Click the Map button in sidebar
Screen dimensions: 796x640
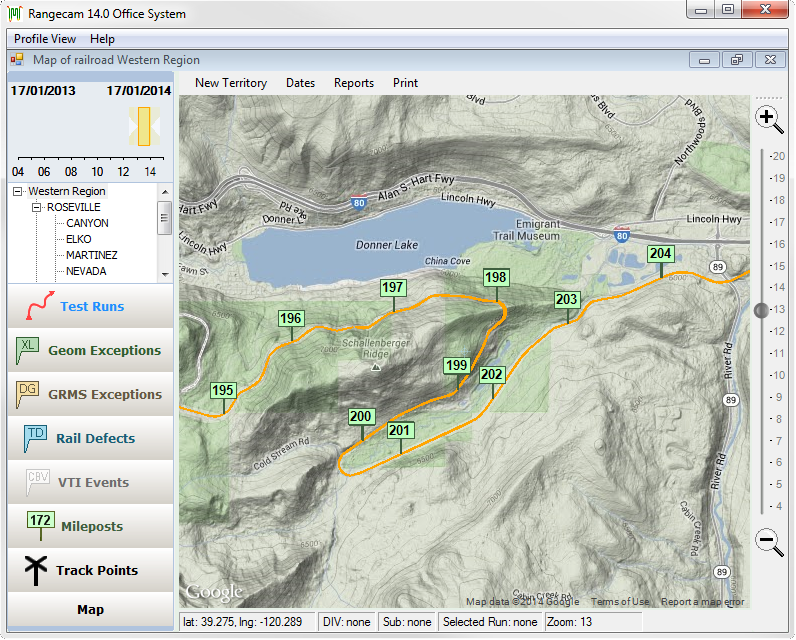90,609
